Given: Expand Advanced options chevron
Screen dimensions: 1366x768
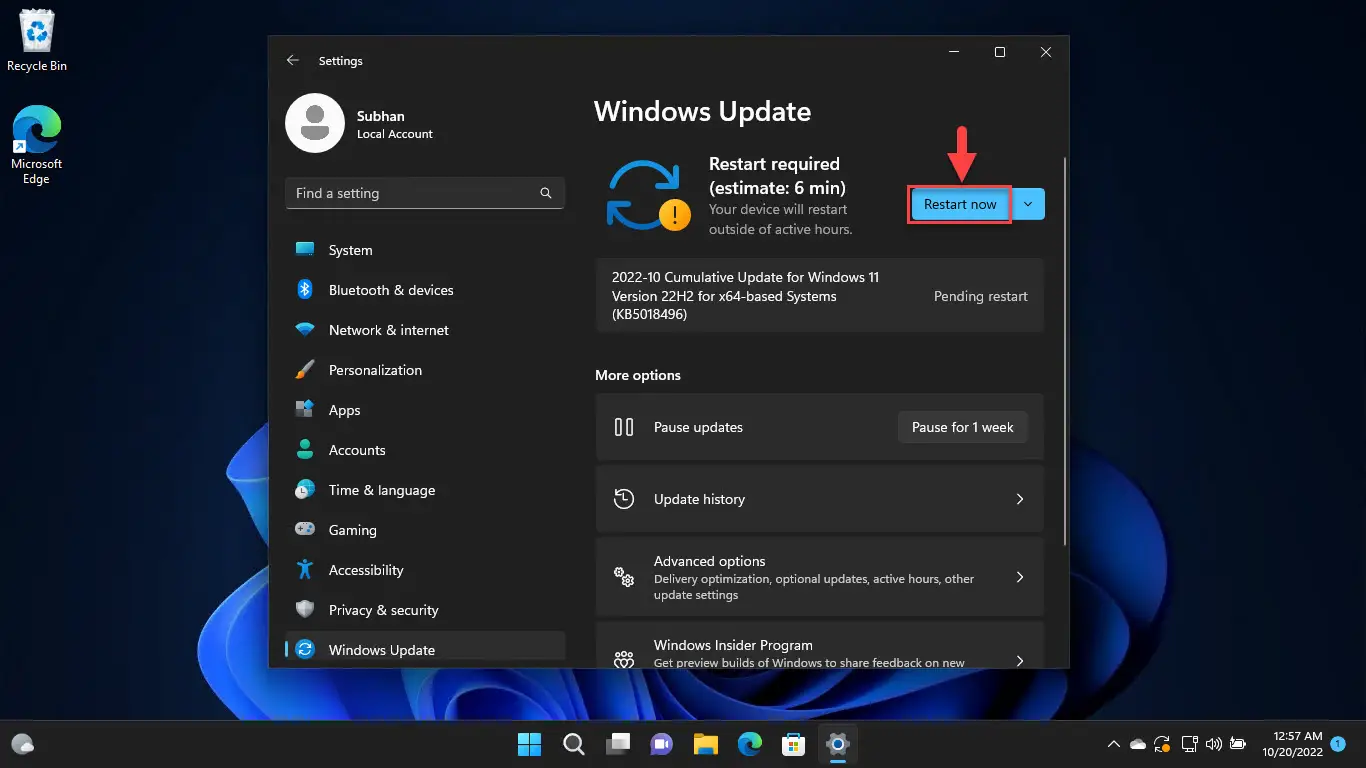Looking at the screenshot, I should pos(1020,577).
